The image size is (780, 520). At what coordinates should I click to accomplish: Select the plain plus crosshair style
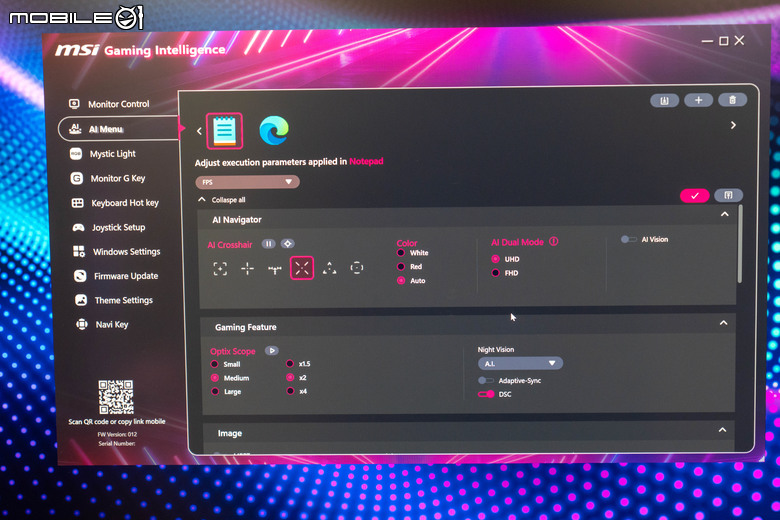(x=247, y=269)
